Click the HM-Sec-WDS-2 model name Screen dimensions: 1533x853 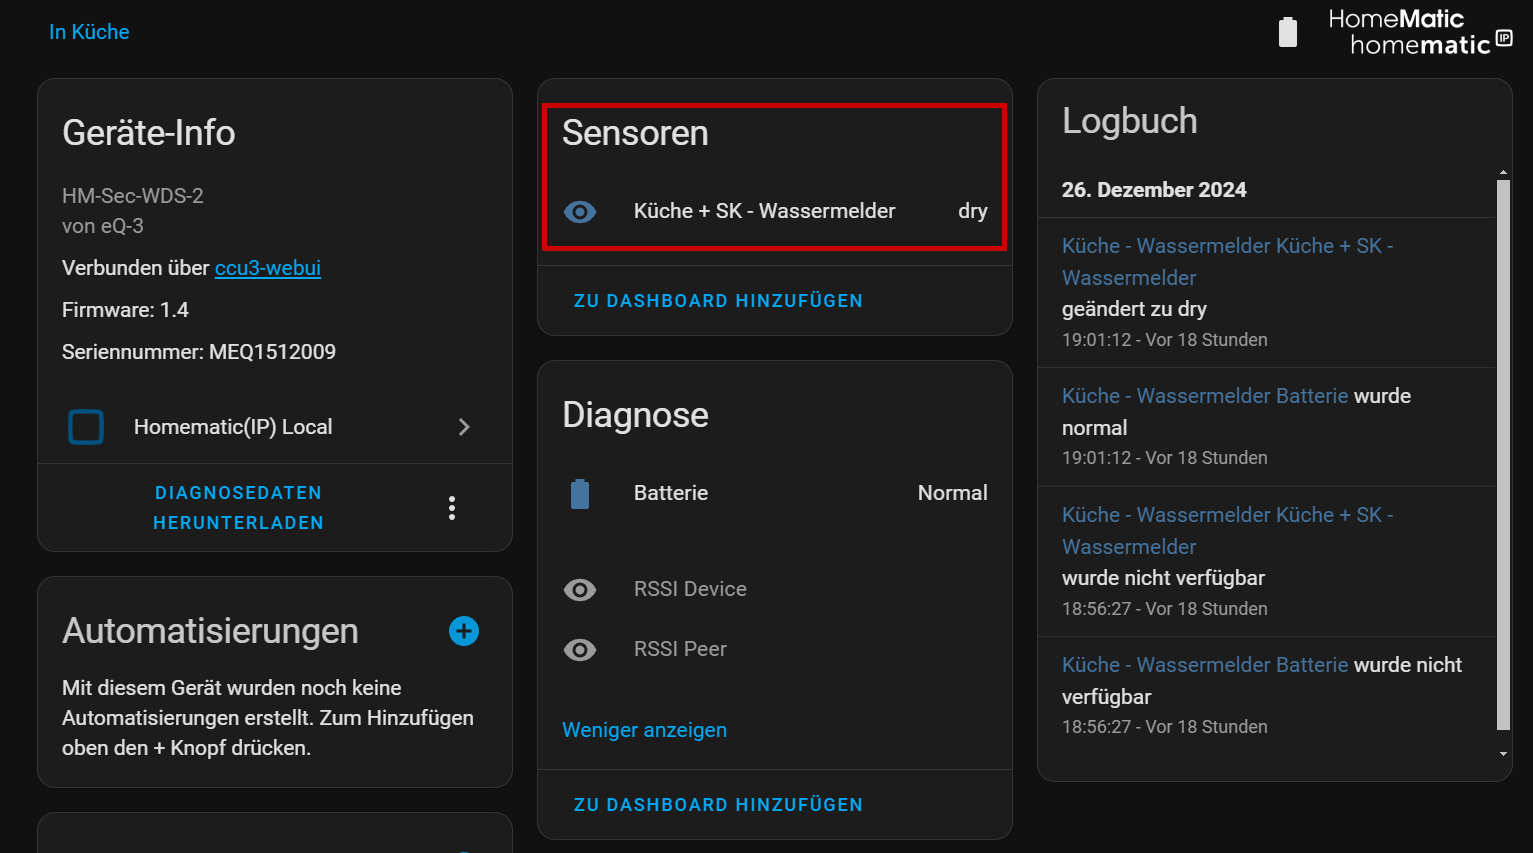(x=133, y=196)
